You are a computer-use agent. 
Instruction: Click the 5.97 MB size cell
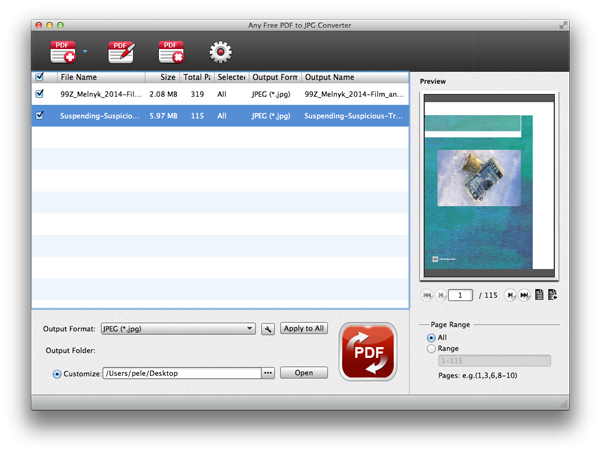163,116
